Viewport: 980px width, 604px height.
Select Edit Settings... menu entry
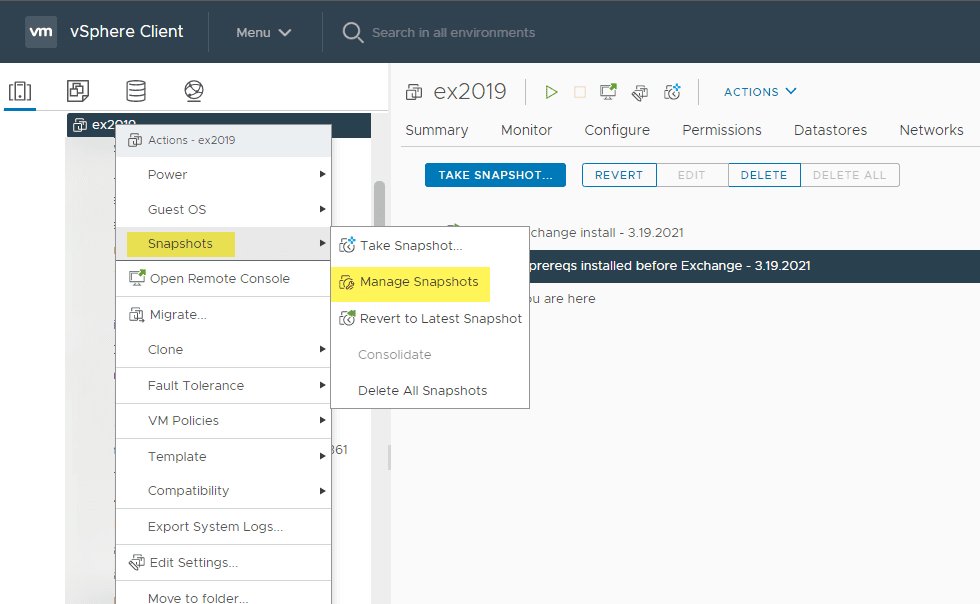coord(223,563)
